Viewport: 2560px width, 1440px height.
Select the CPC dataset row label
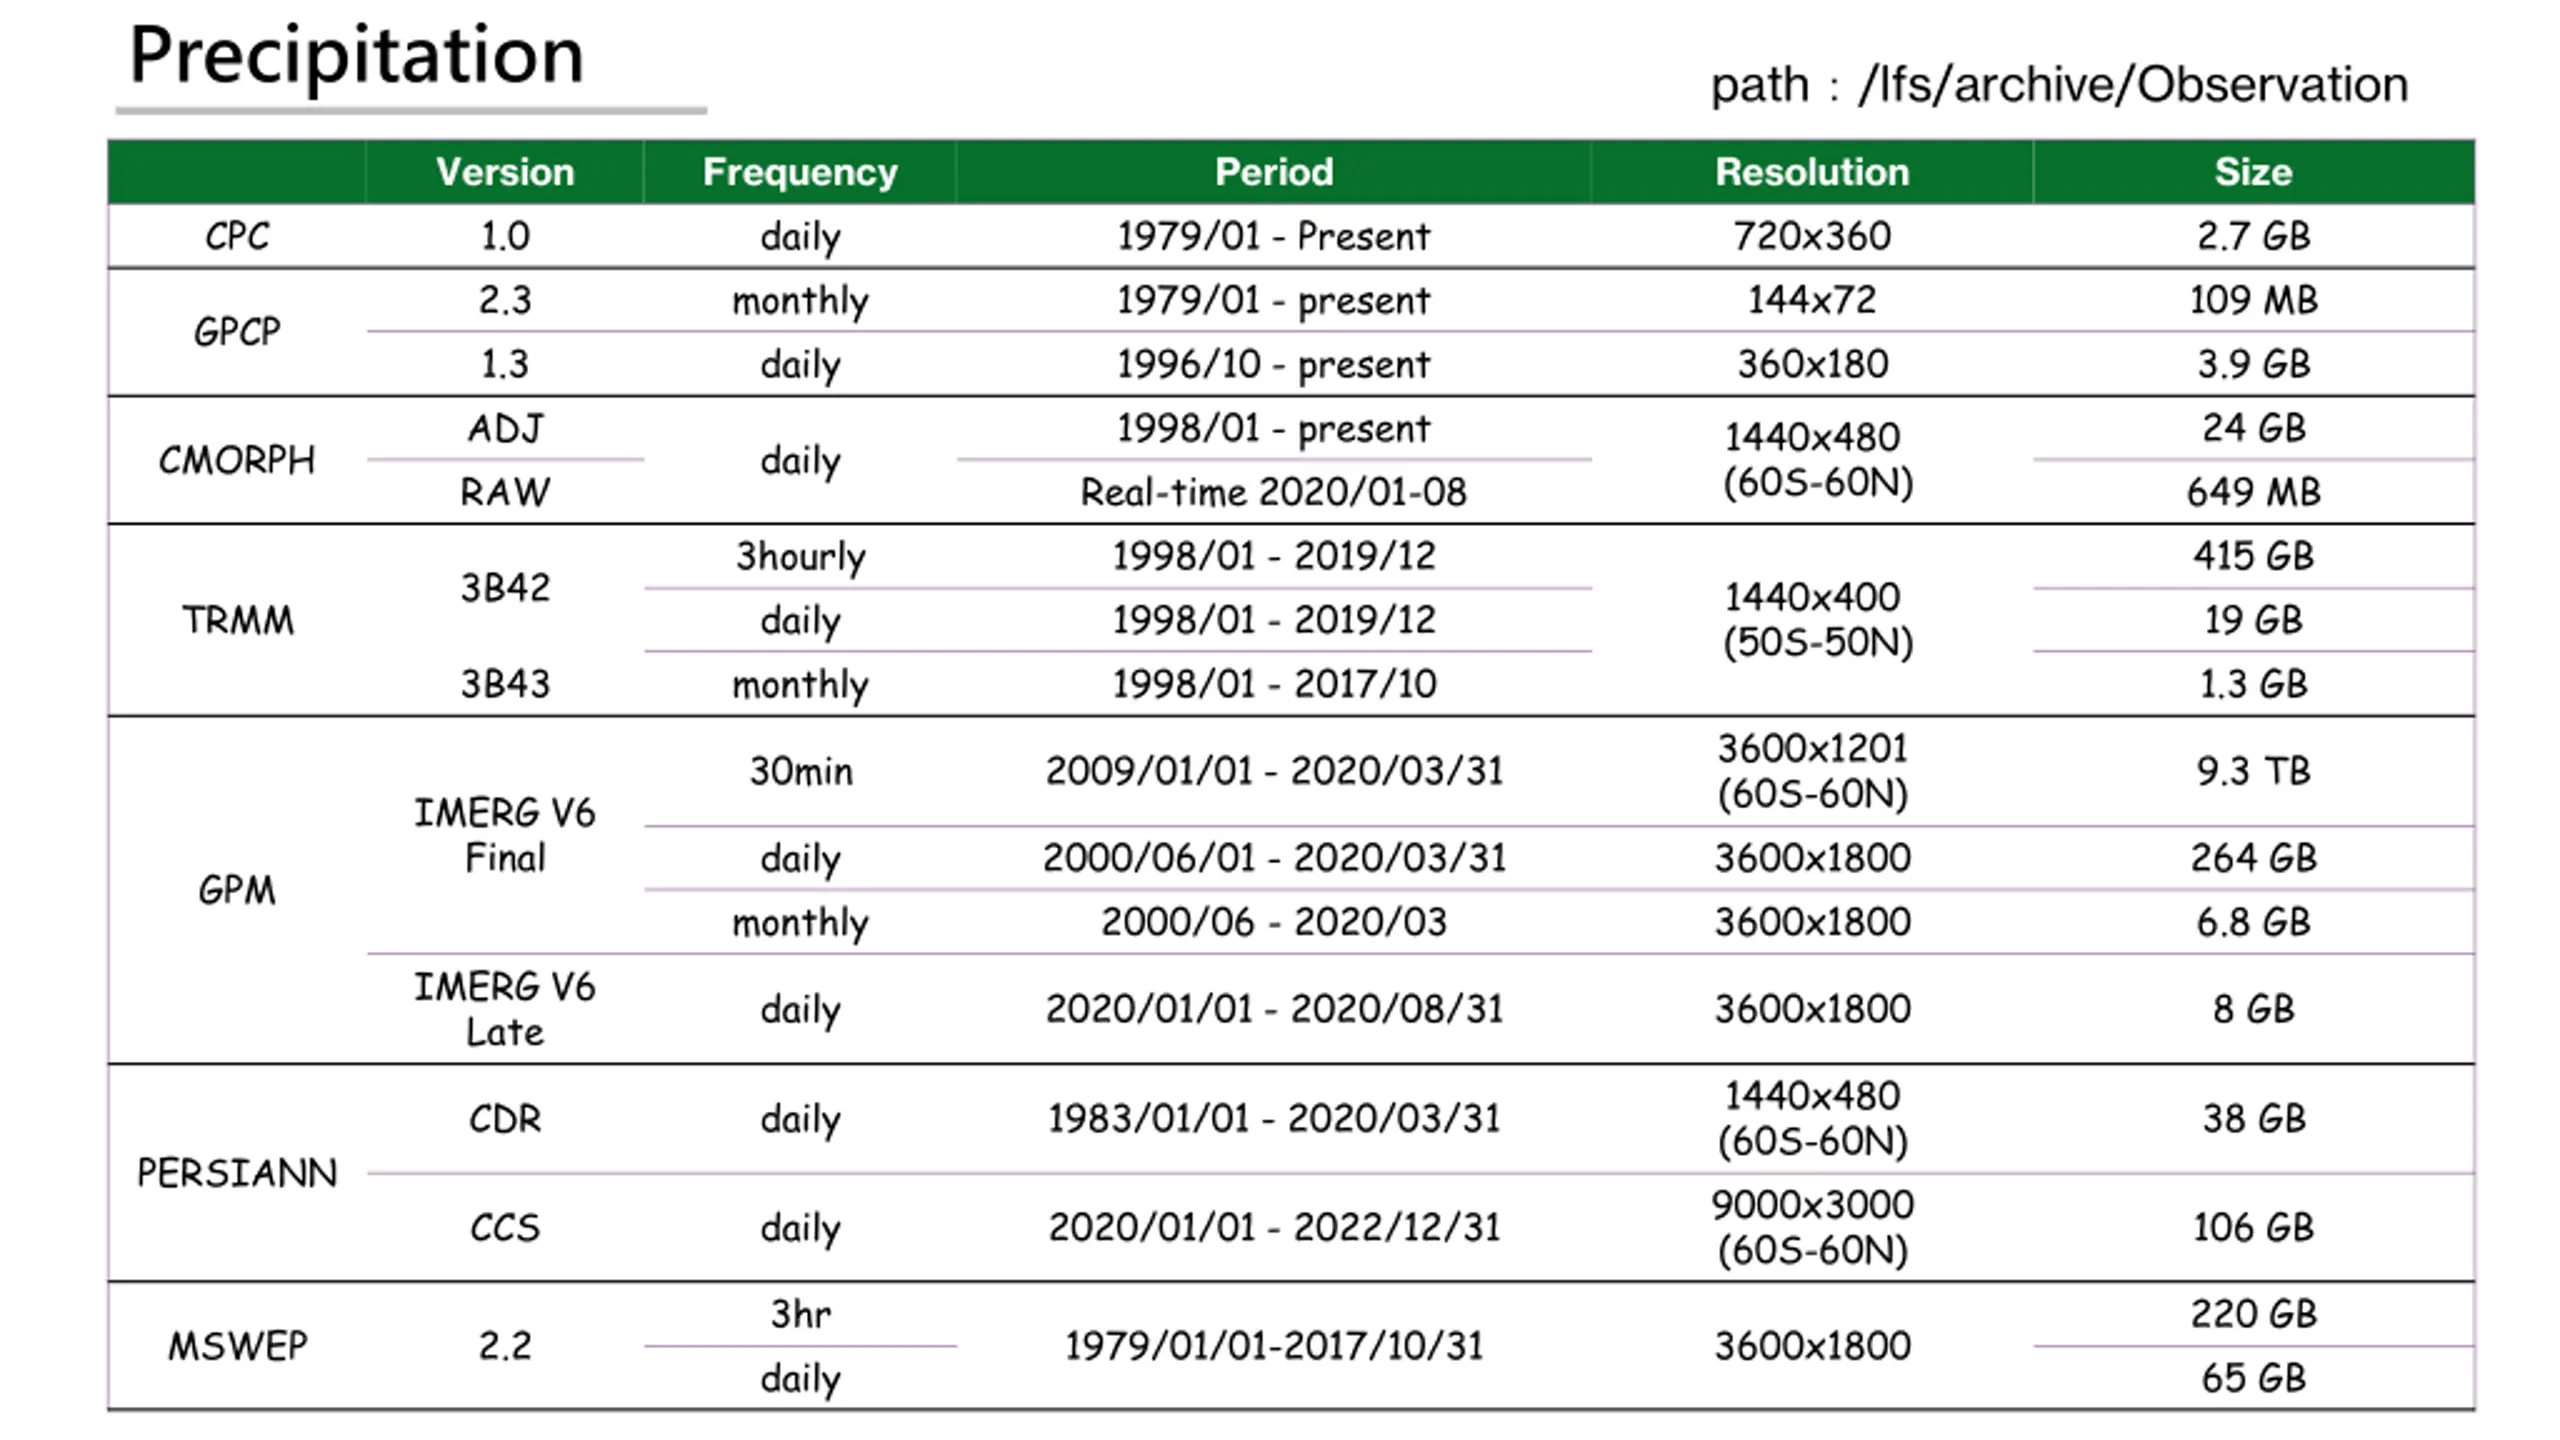[x=237, y=236]
